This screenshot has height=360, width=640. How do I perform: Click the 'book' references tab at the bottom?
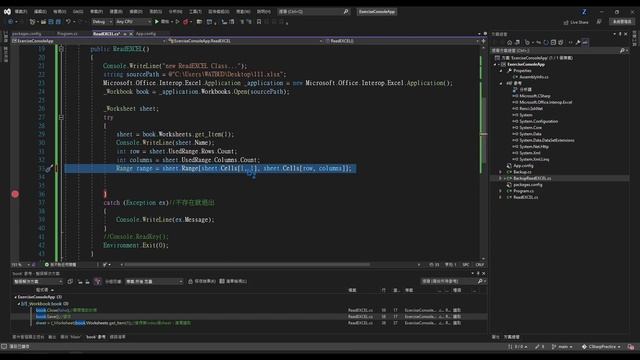click(96, 337)
